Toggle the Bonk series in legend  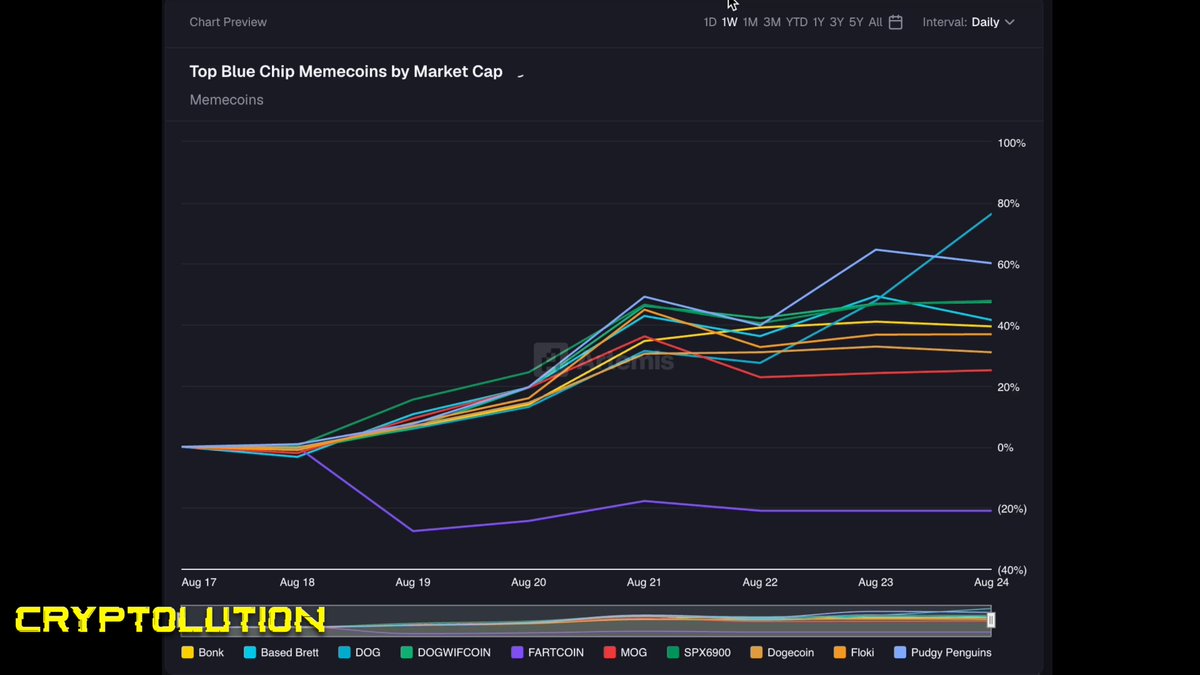[202, 653]
